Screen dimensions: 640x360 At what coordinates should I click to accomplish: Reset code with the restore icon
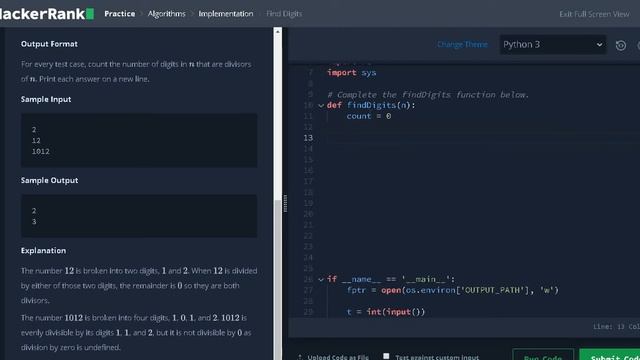click(x=621, y=45)
